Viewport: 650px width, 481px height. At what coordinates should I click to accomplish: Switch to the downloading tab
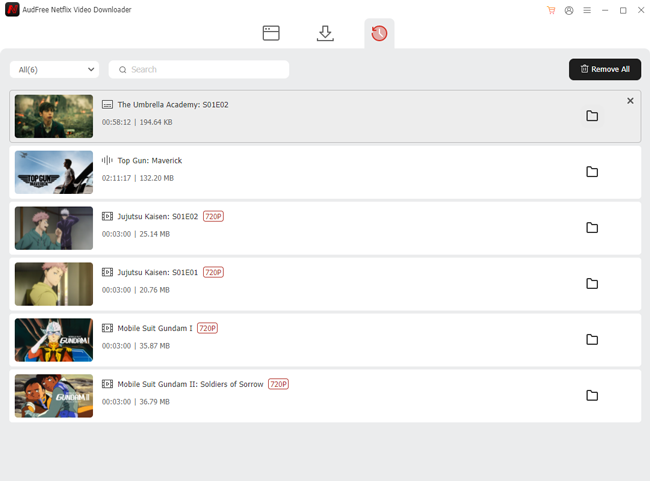[x=325, y=33]
